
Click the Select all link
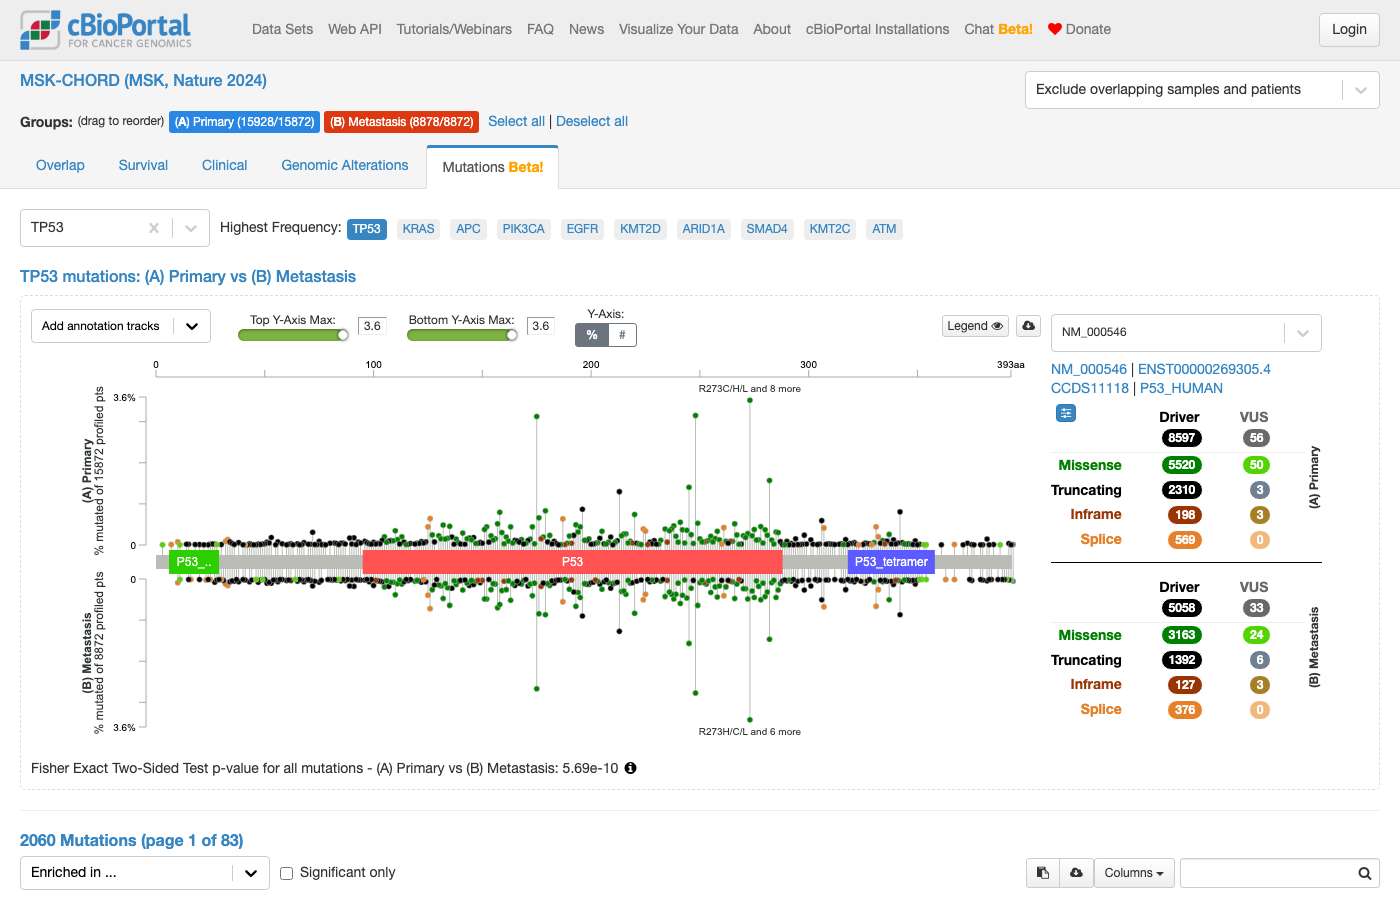(x=516, y=121)
